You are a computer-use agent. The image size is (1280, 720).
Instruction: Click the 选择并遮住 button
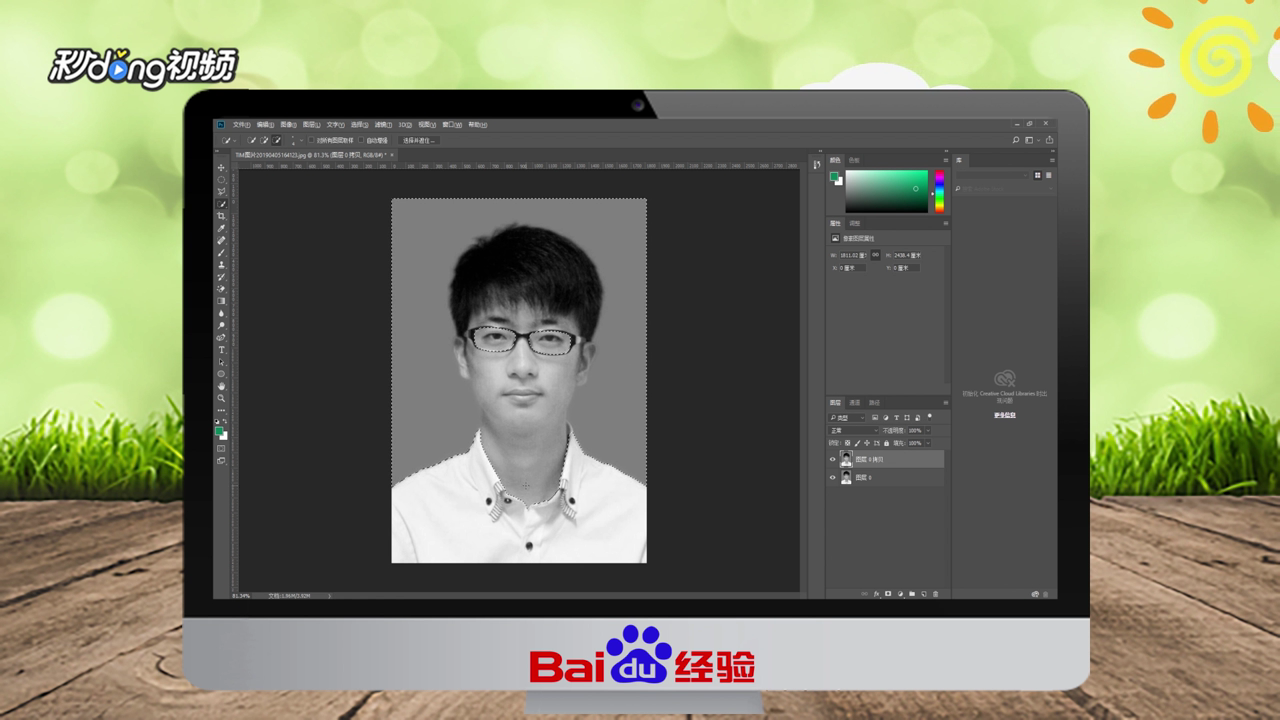418,139
